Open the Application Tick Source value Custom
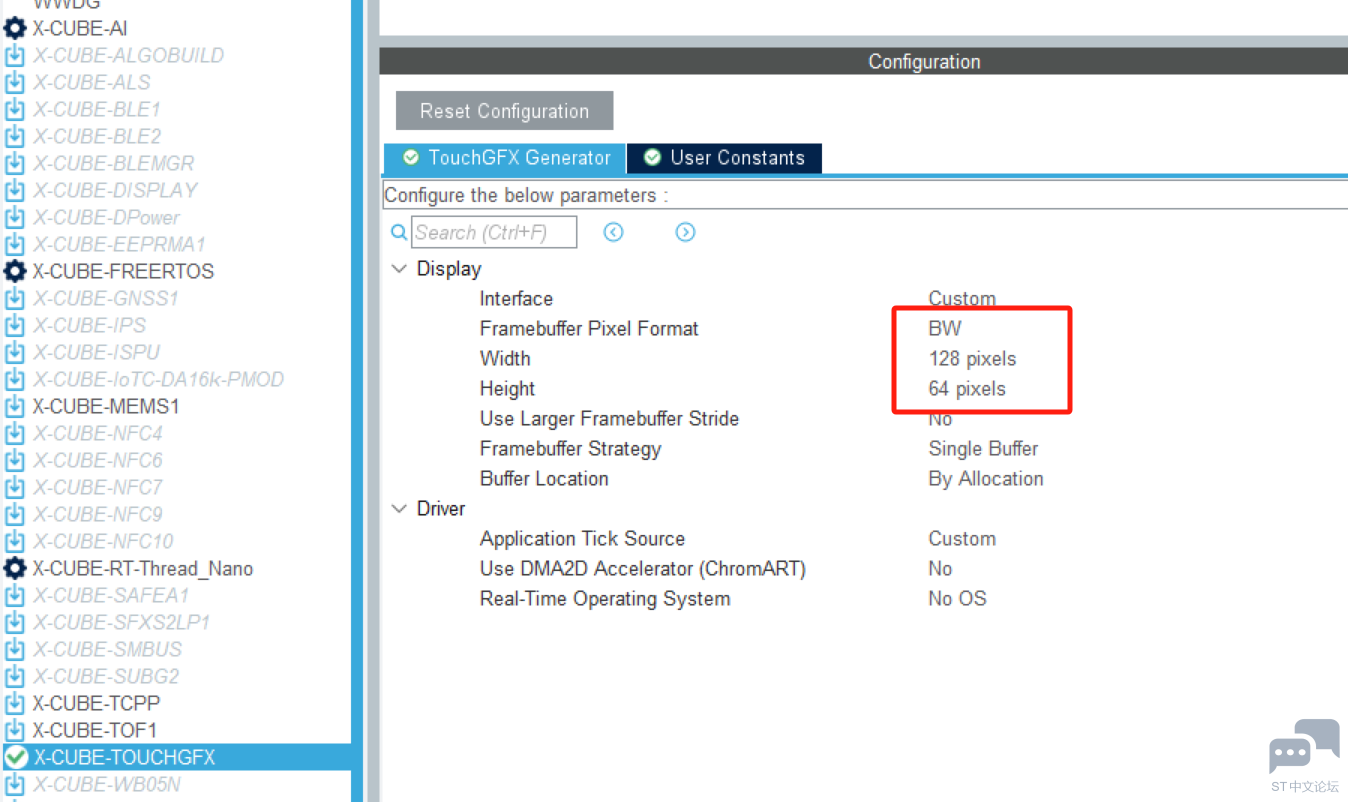1348x802 pixels. pos(962,539)
